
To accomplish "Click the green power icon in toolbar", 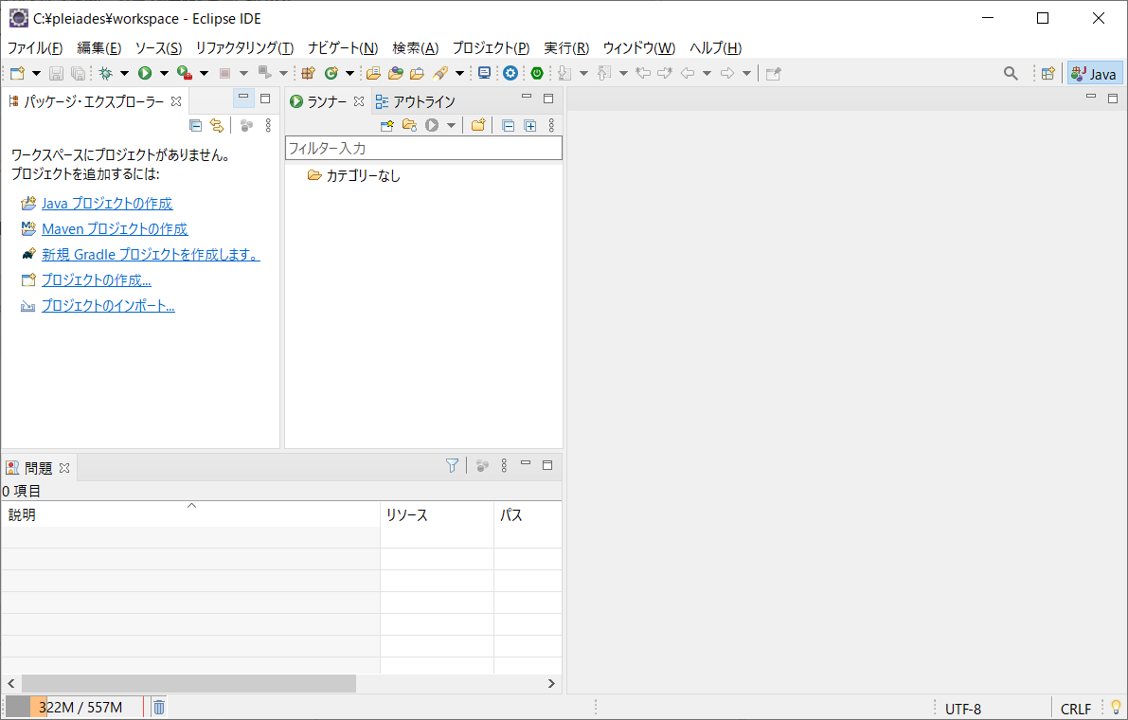I will pyautogui.click(x=537, y=73).
